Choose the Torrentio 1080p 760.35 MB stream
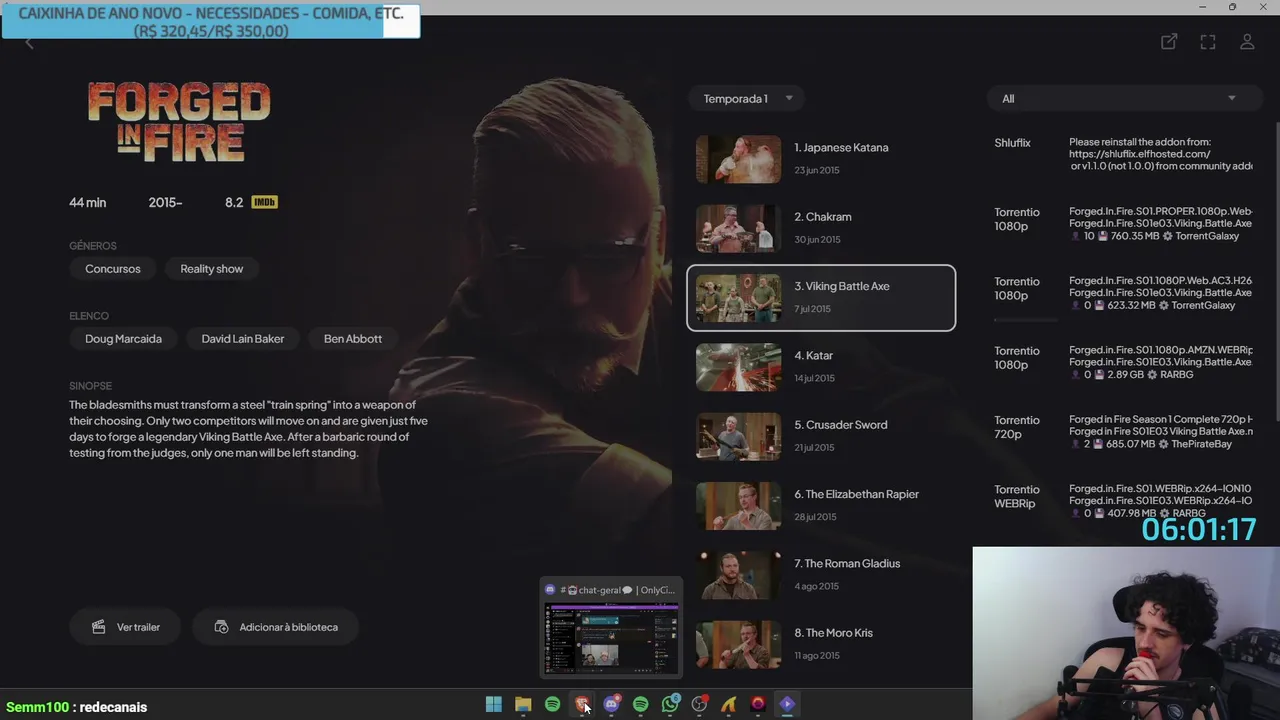The image size is (1280, 720). 1123,224
